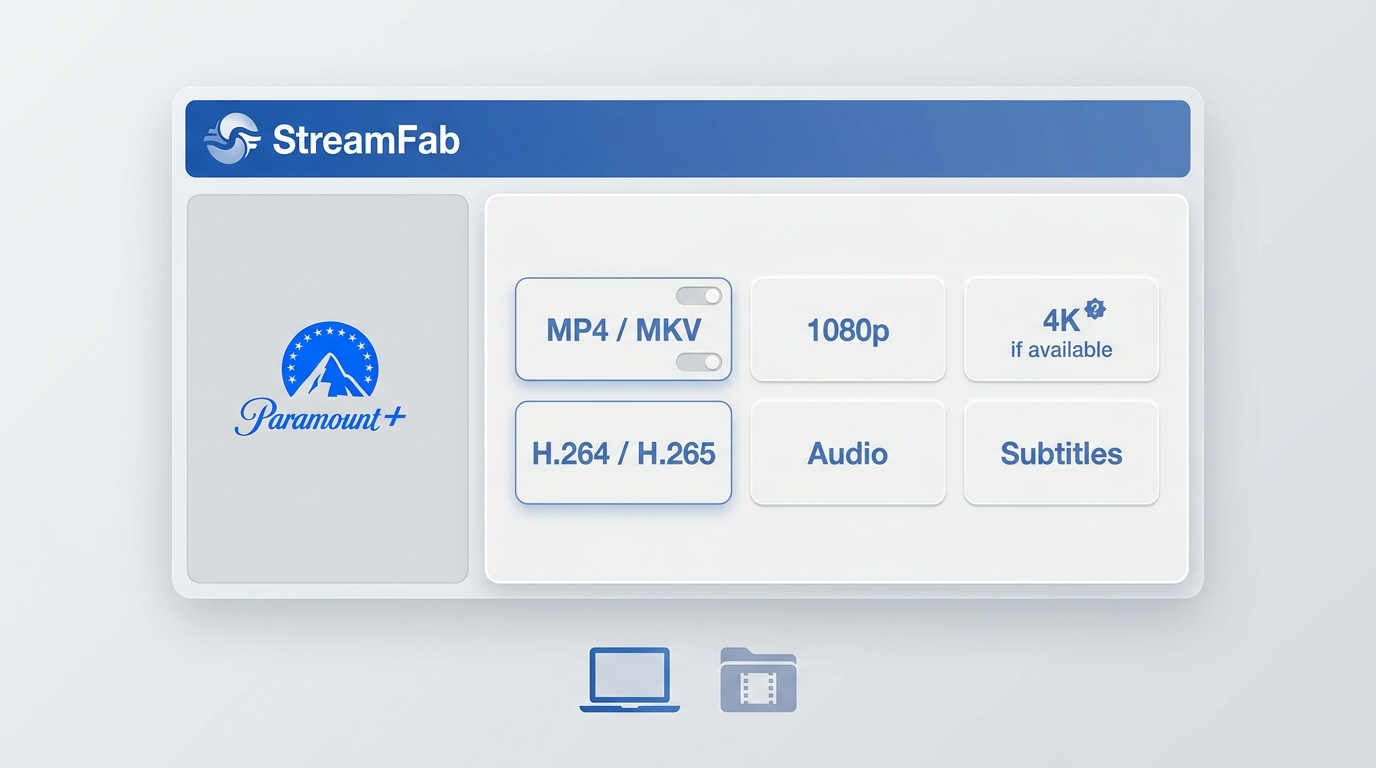1376x768 pixels.
Task: Click the MP4 / MKV format label
Action: tap(623, 330)
